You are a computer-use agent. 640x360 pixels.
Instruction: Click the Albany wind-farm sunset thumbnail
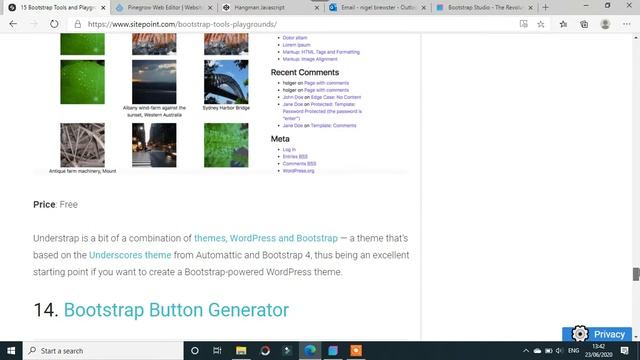154,82
